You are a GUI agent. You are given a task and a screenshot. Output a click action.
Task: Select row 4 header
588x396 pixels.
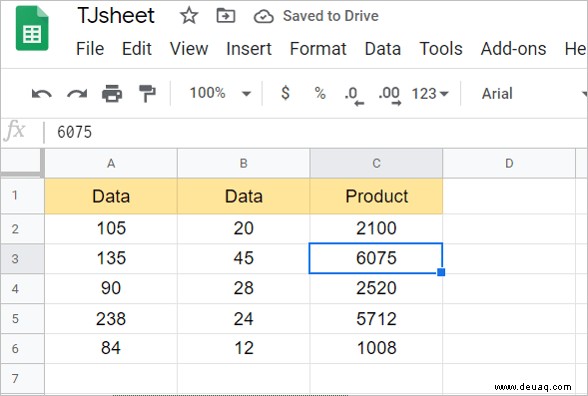pyautogui.click(x=22, y=289)
